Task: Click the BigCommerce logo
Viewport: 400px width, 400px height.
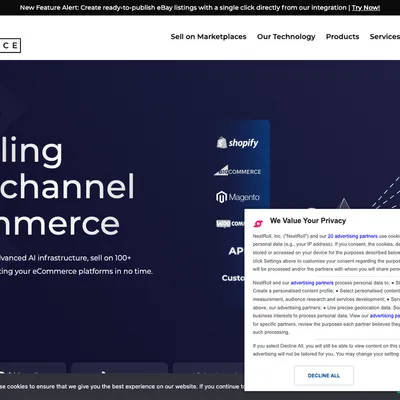Action: coord(237,170)
